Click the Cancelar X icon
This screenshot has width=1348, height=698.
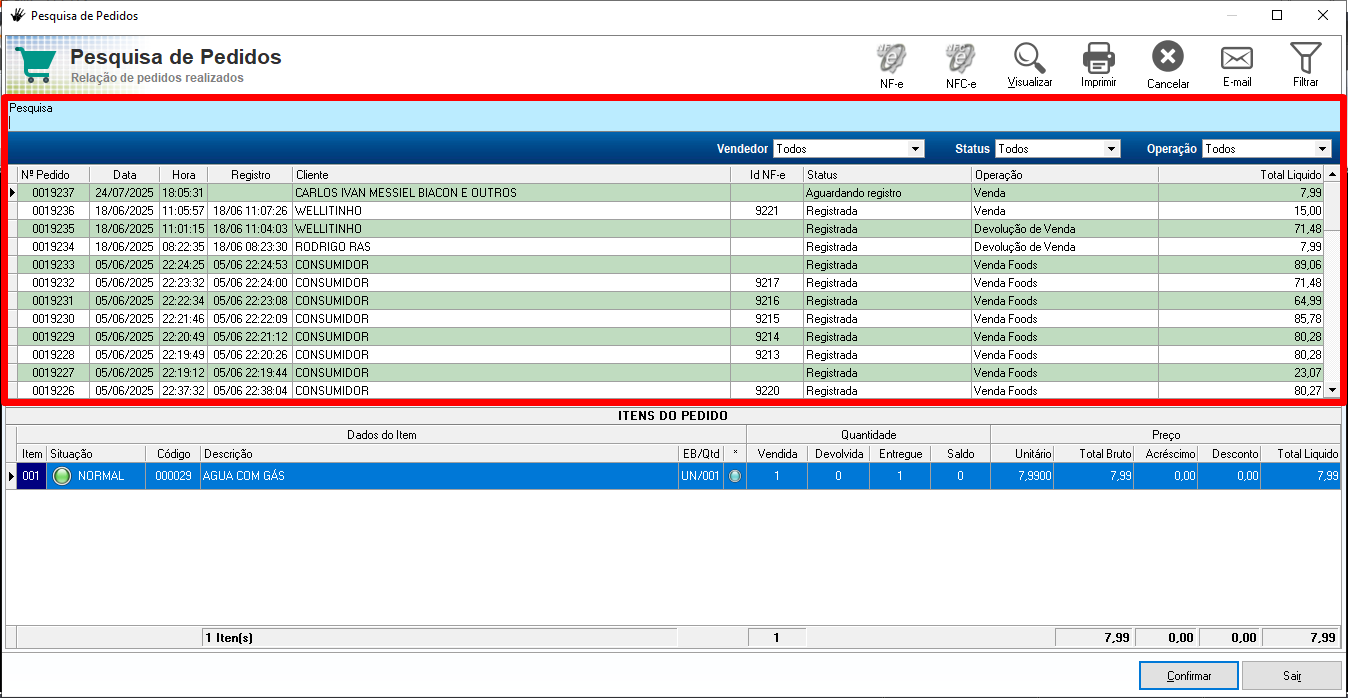1167,58
